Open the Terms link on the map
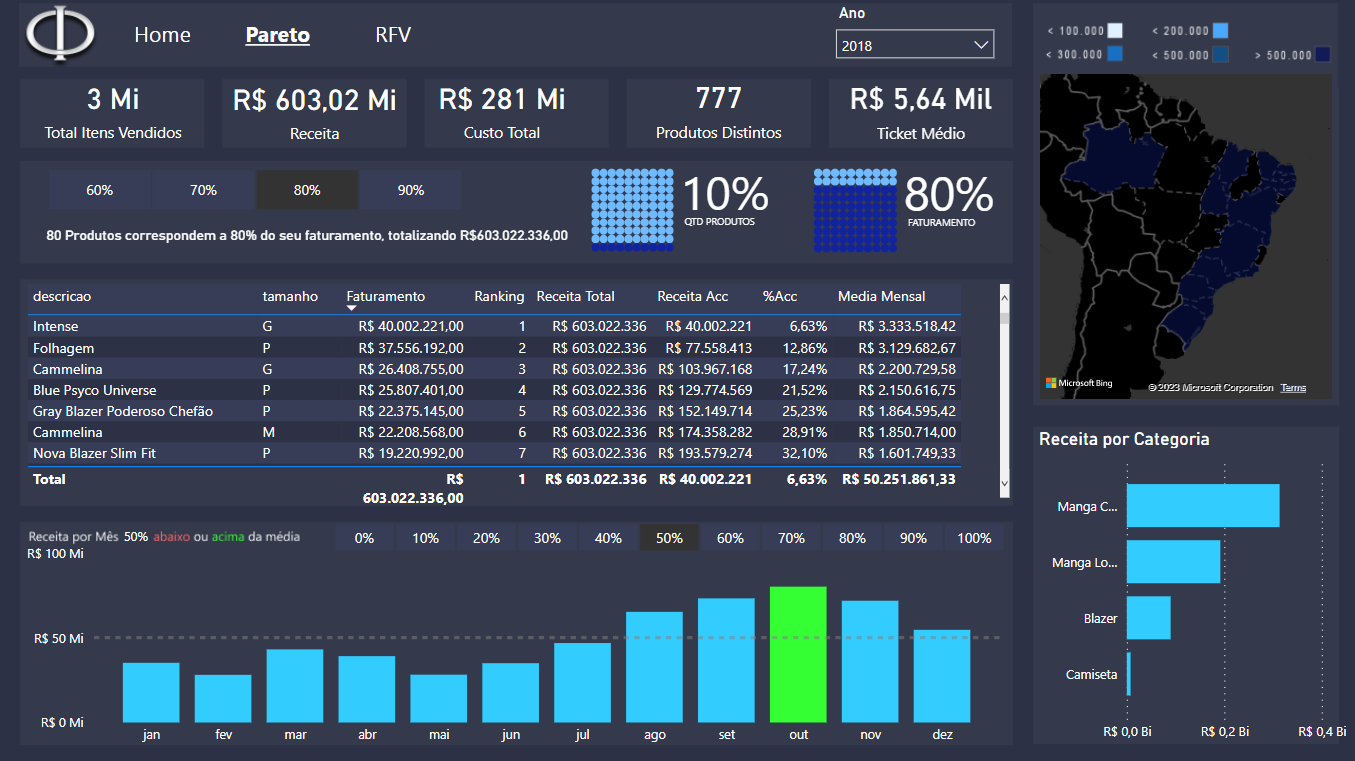1355x761 pixels. (x=1293, y=388)
